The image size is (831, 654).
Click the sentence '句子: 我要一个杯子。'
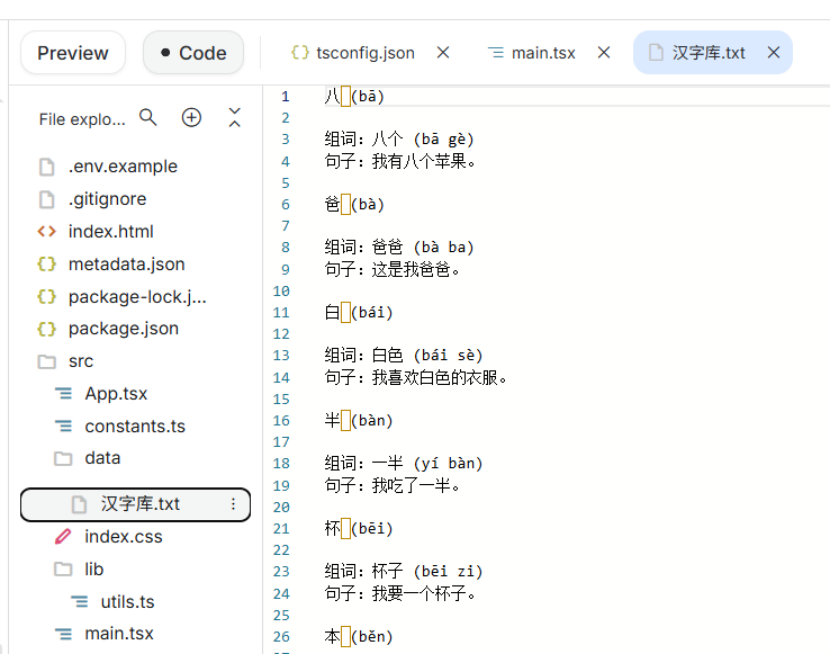click(401, 594)
